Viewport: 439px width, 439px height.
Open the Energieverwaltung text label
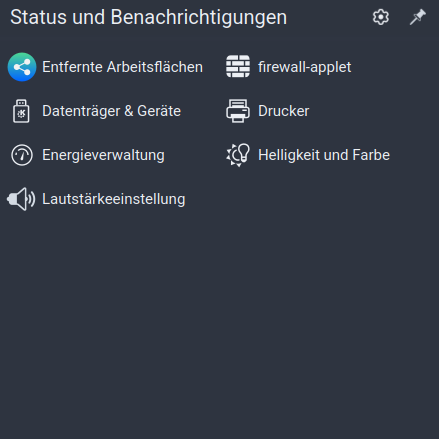103,155
